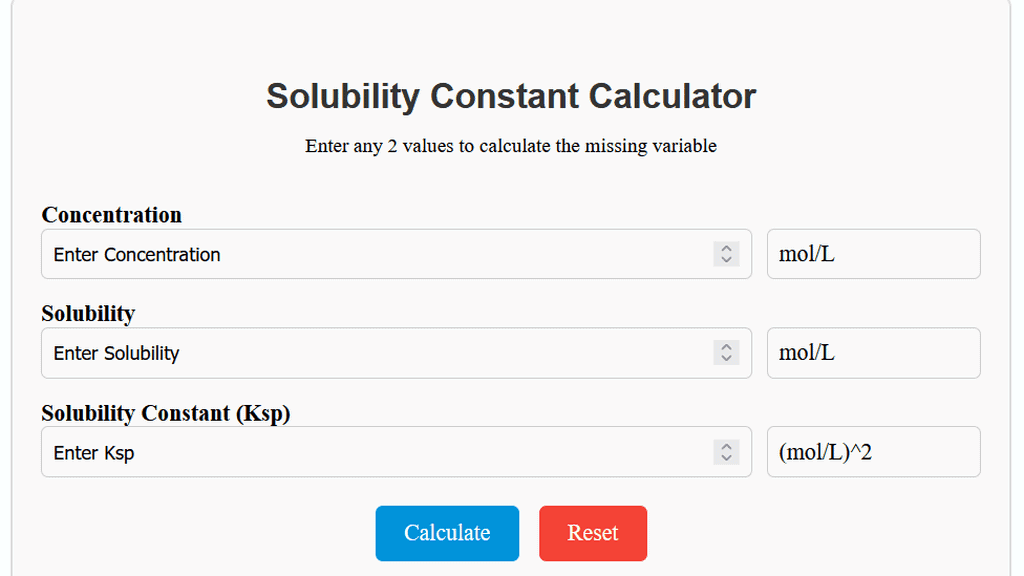
Task: Click the Solubility Constant Calculator title
Action: pyautogui.click(x=511, y=96)
